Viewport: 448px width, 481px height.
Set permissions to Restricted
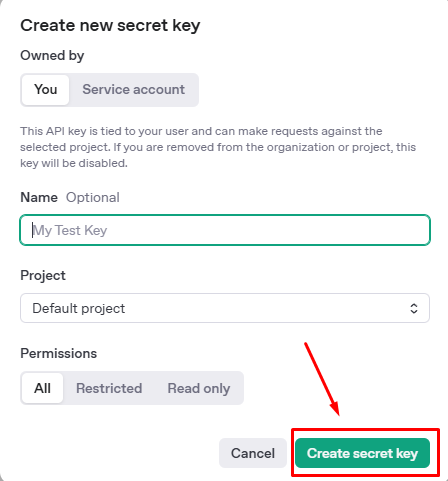[x=109, y=388]
